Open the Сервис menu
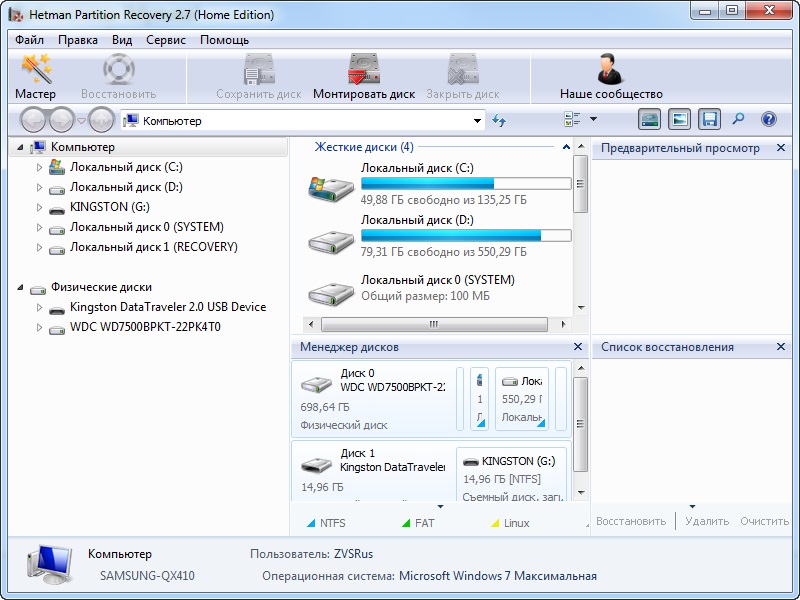 coord(165,40)
